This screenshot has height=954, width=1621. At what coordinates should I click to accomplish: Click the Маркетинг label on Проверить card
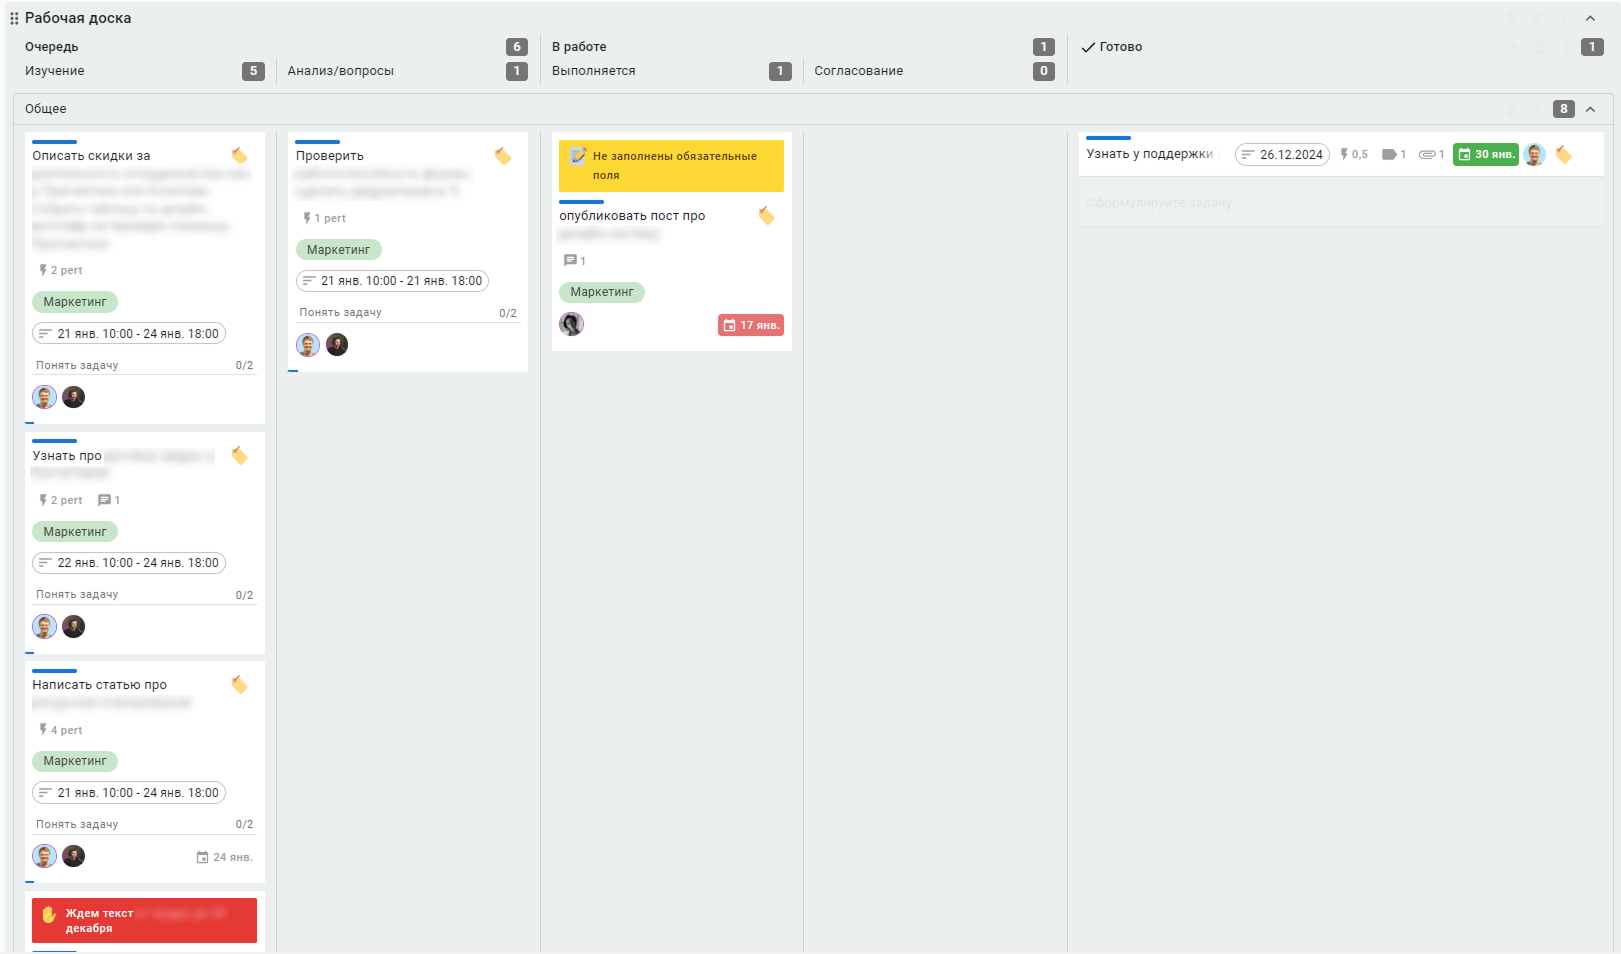point(338,250)
